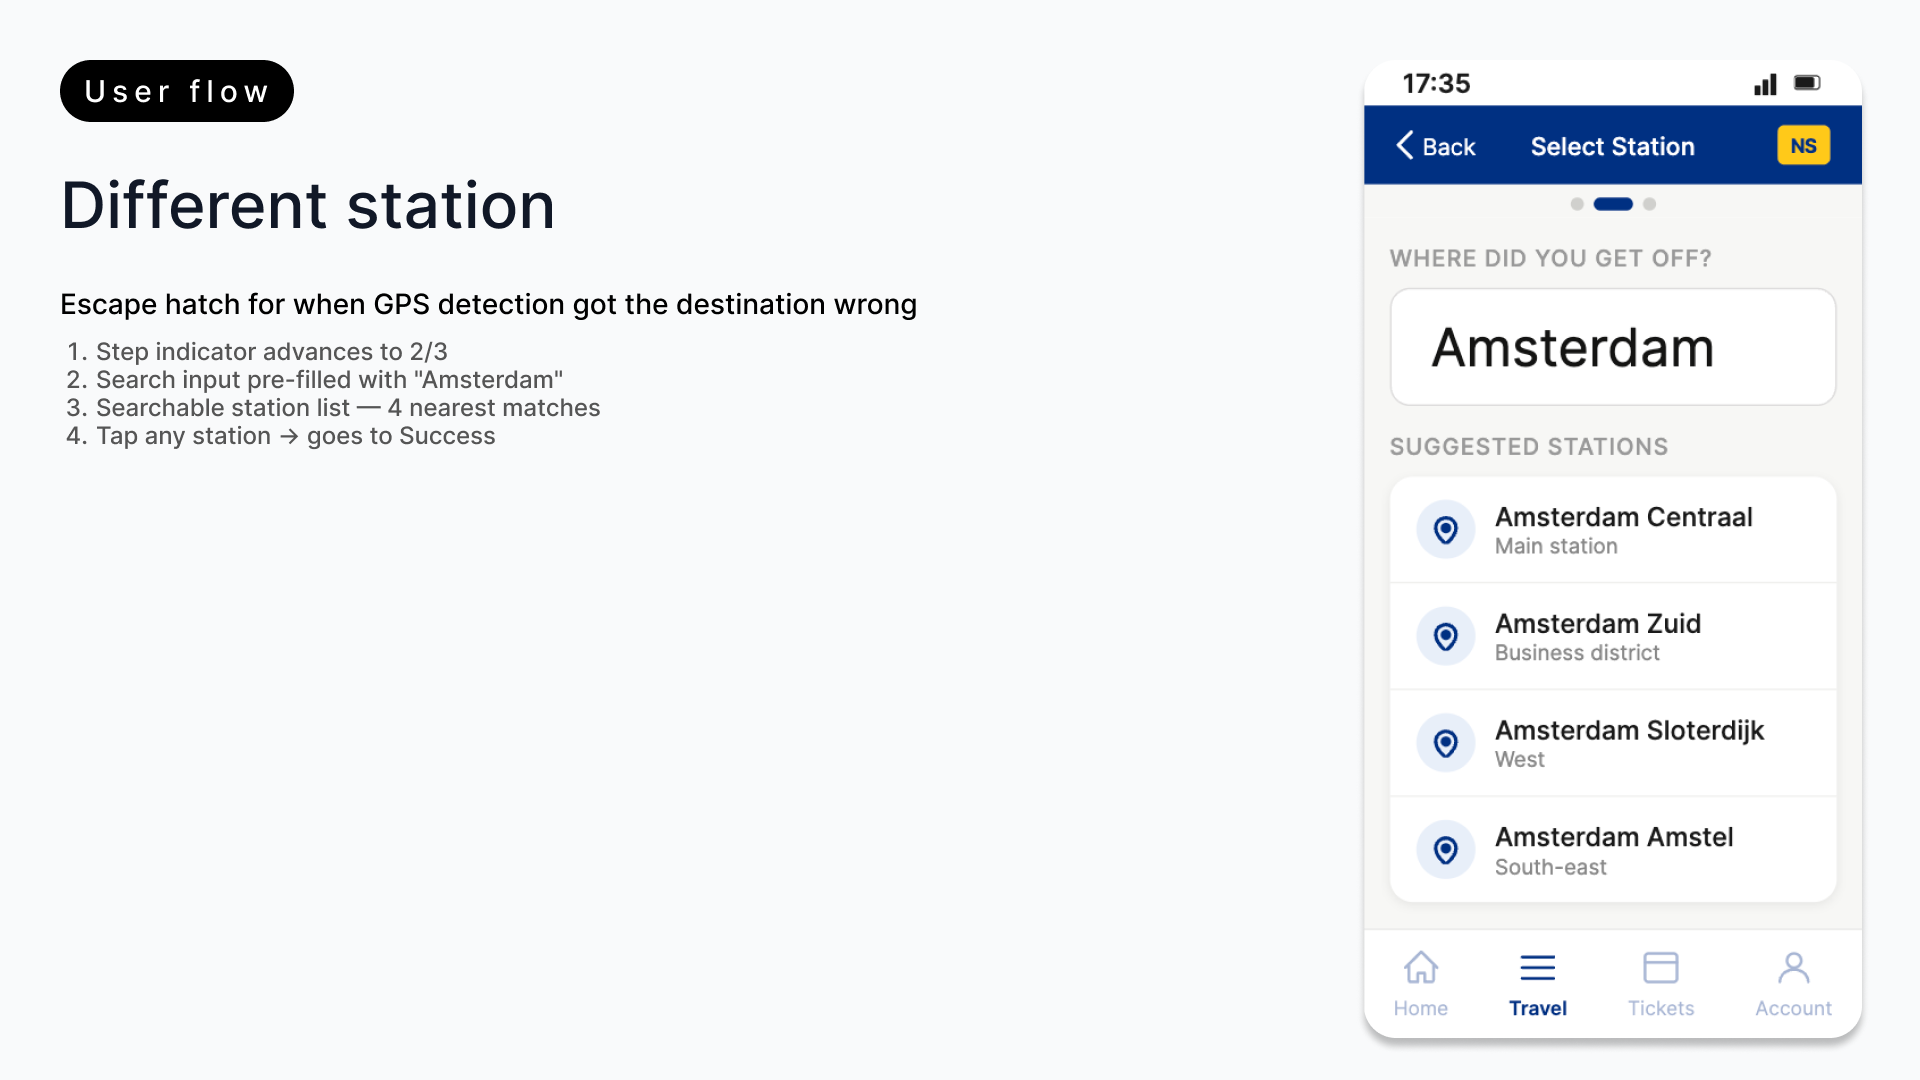1920x1080 pixels.
Task: Tap the location pin beside Amsterdam Sloterdijk
Action: click(x=1445, y=744)
